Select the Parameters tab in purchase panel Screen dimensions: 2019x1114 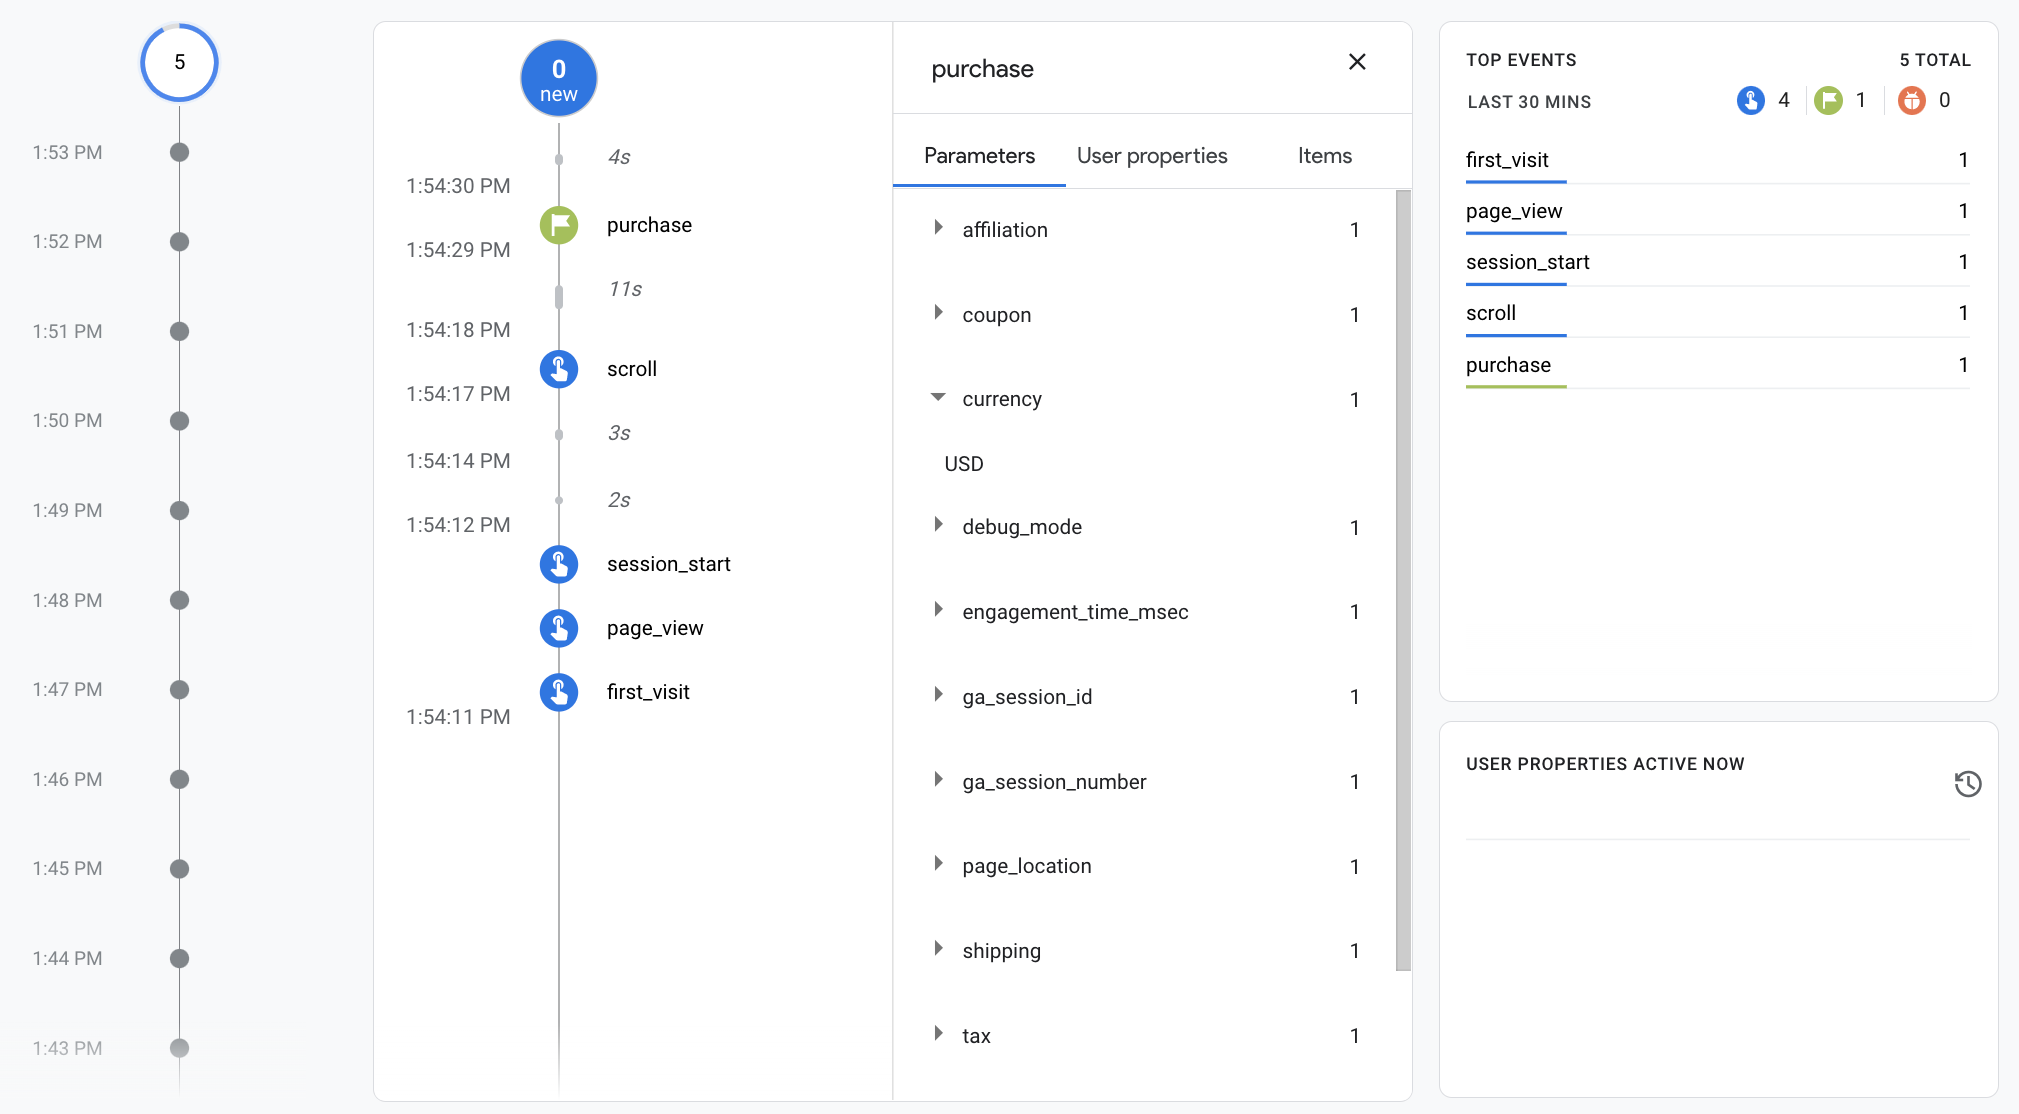pyautogui.click(x=979, y=156)
